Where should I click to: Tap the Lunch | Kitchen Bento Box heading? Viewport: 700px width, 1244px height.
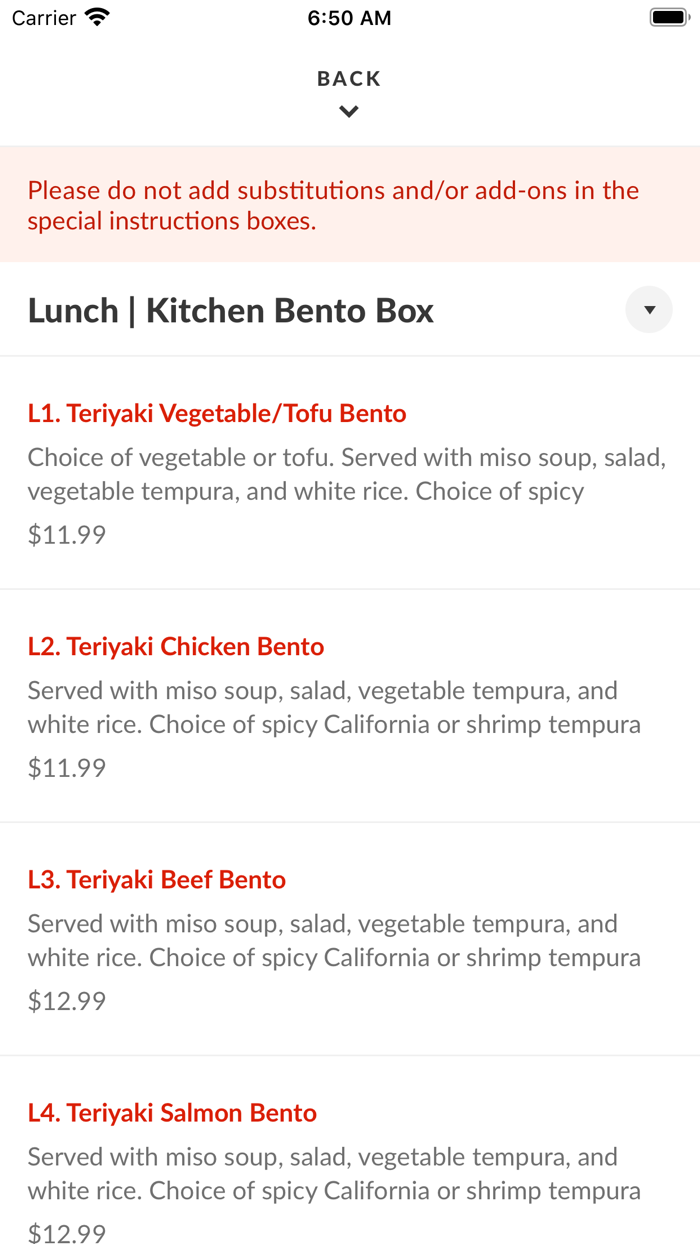[x=231, y=311]
